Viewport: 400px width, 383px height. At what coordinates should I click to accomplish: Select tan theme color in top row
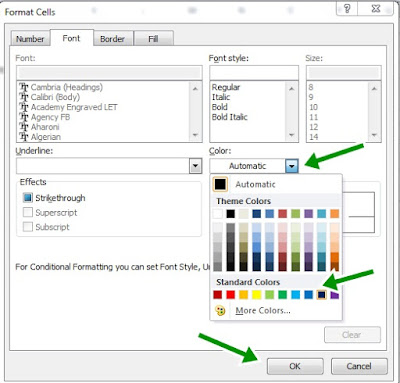point(244,214)
